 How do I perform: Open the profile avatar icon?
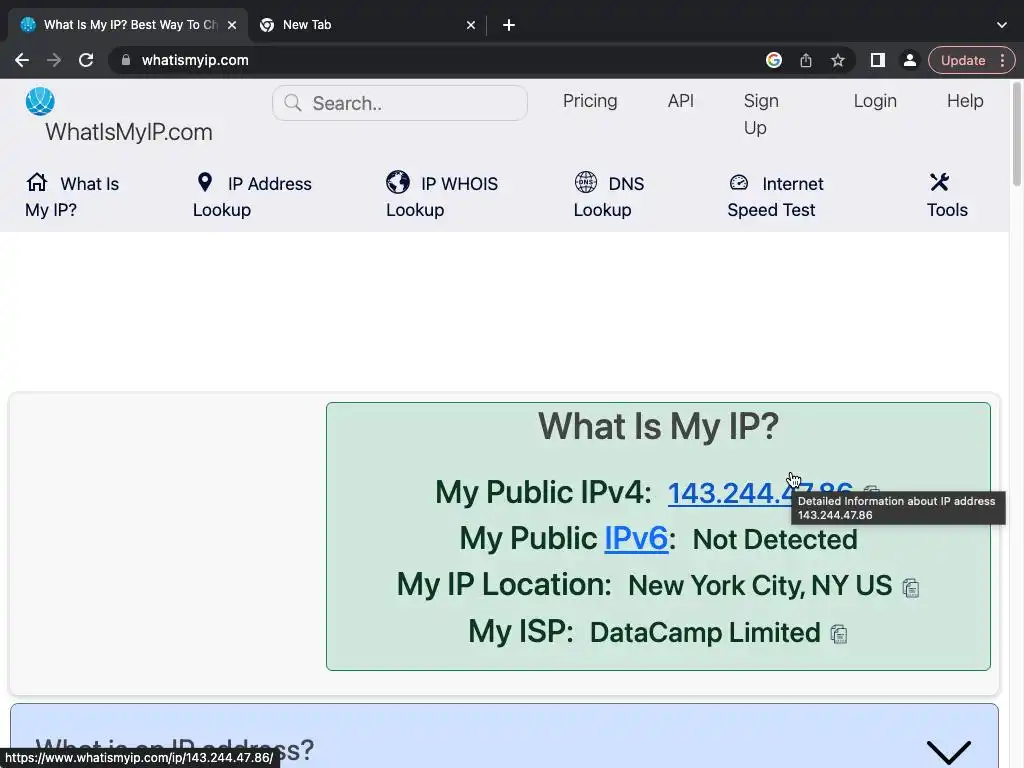(x=909, y=60)
